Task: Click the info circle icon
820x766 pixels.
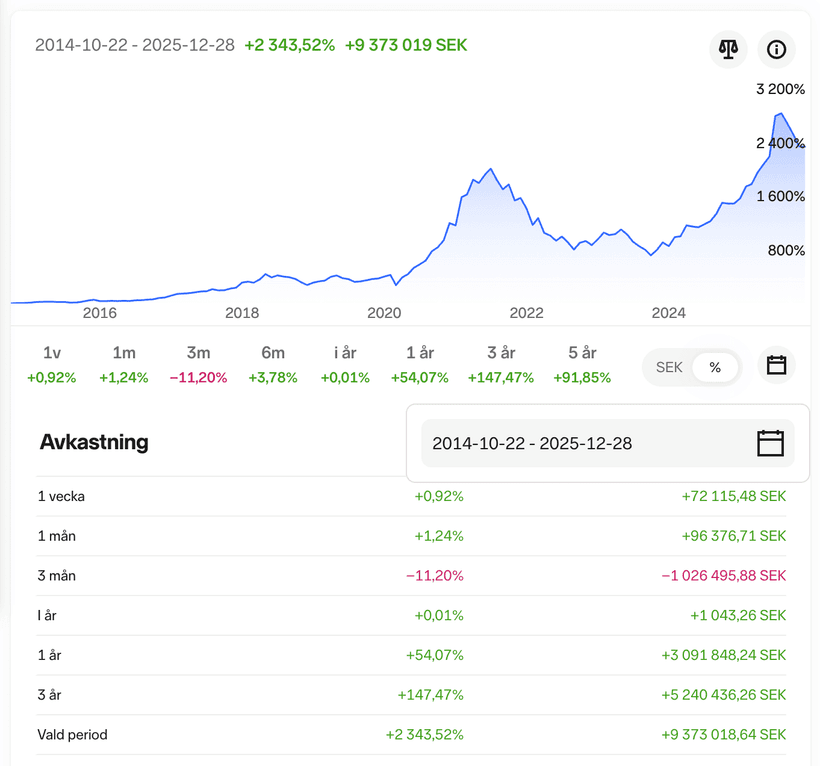Action: click(776, 48)
